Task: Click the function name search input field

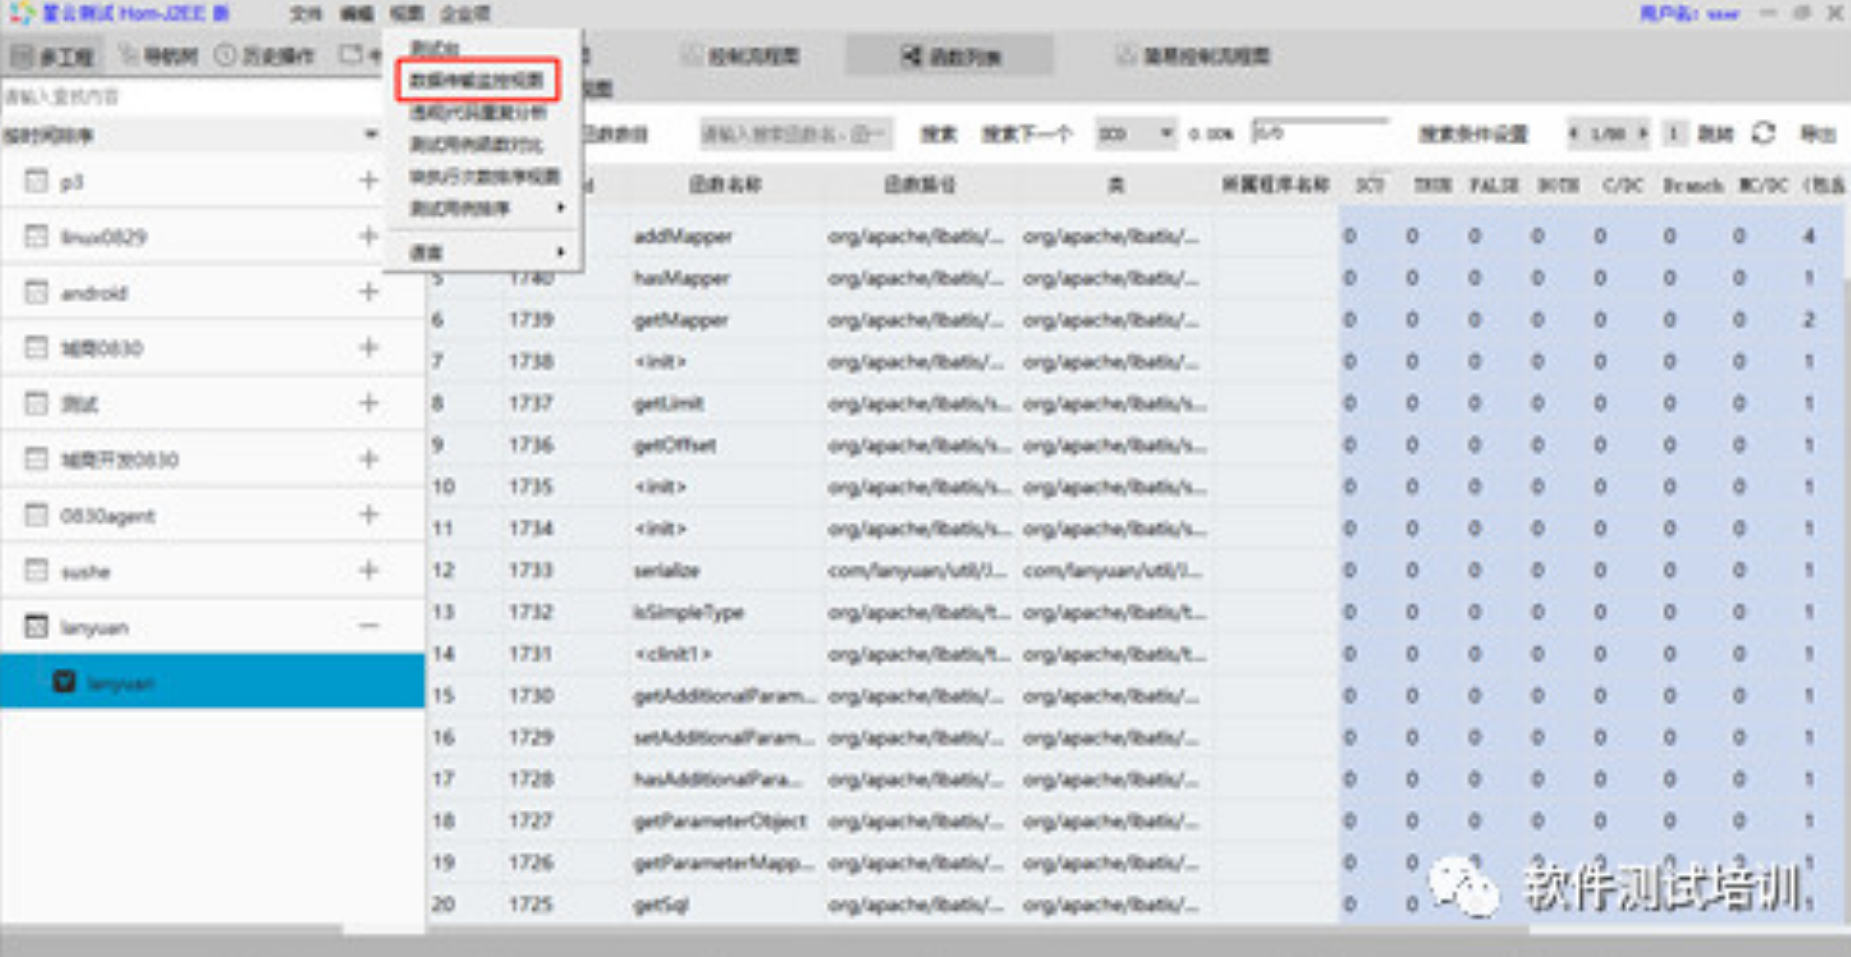Action: 796,133
